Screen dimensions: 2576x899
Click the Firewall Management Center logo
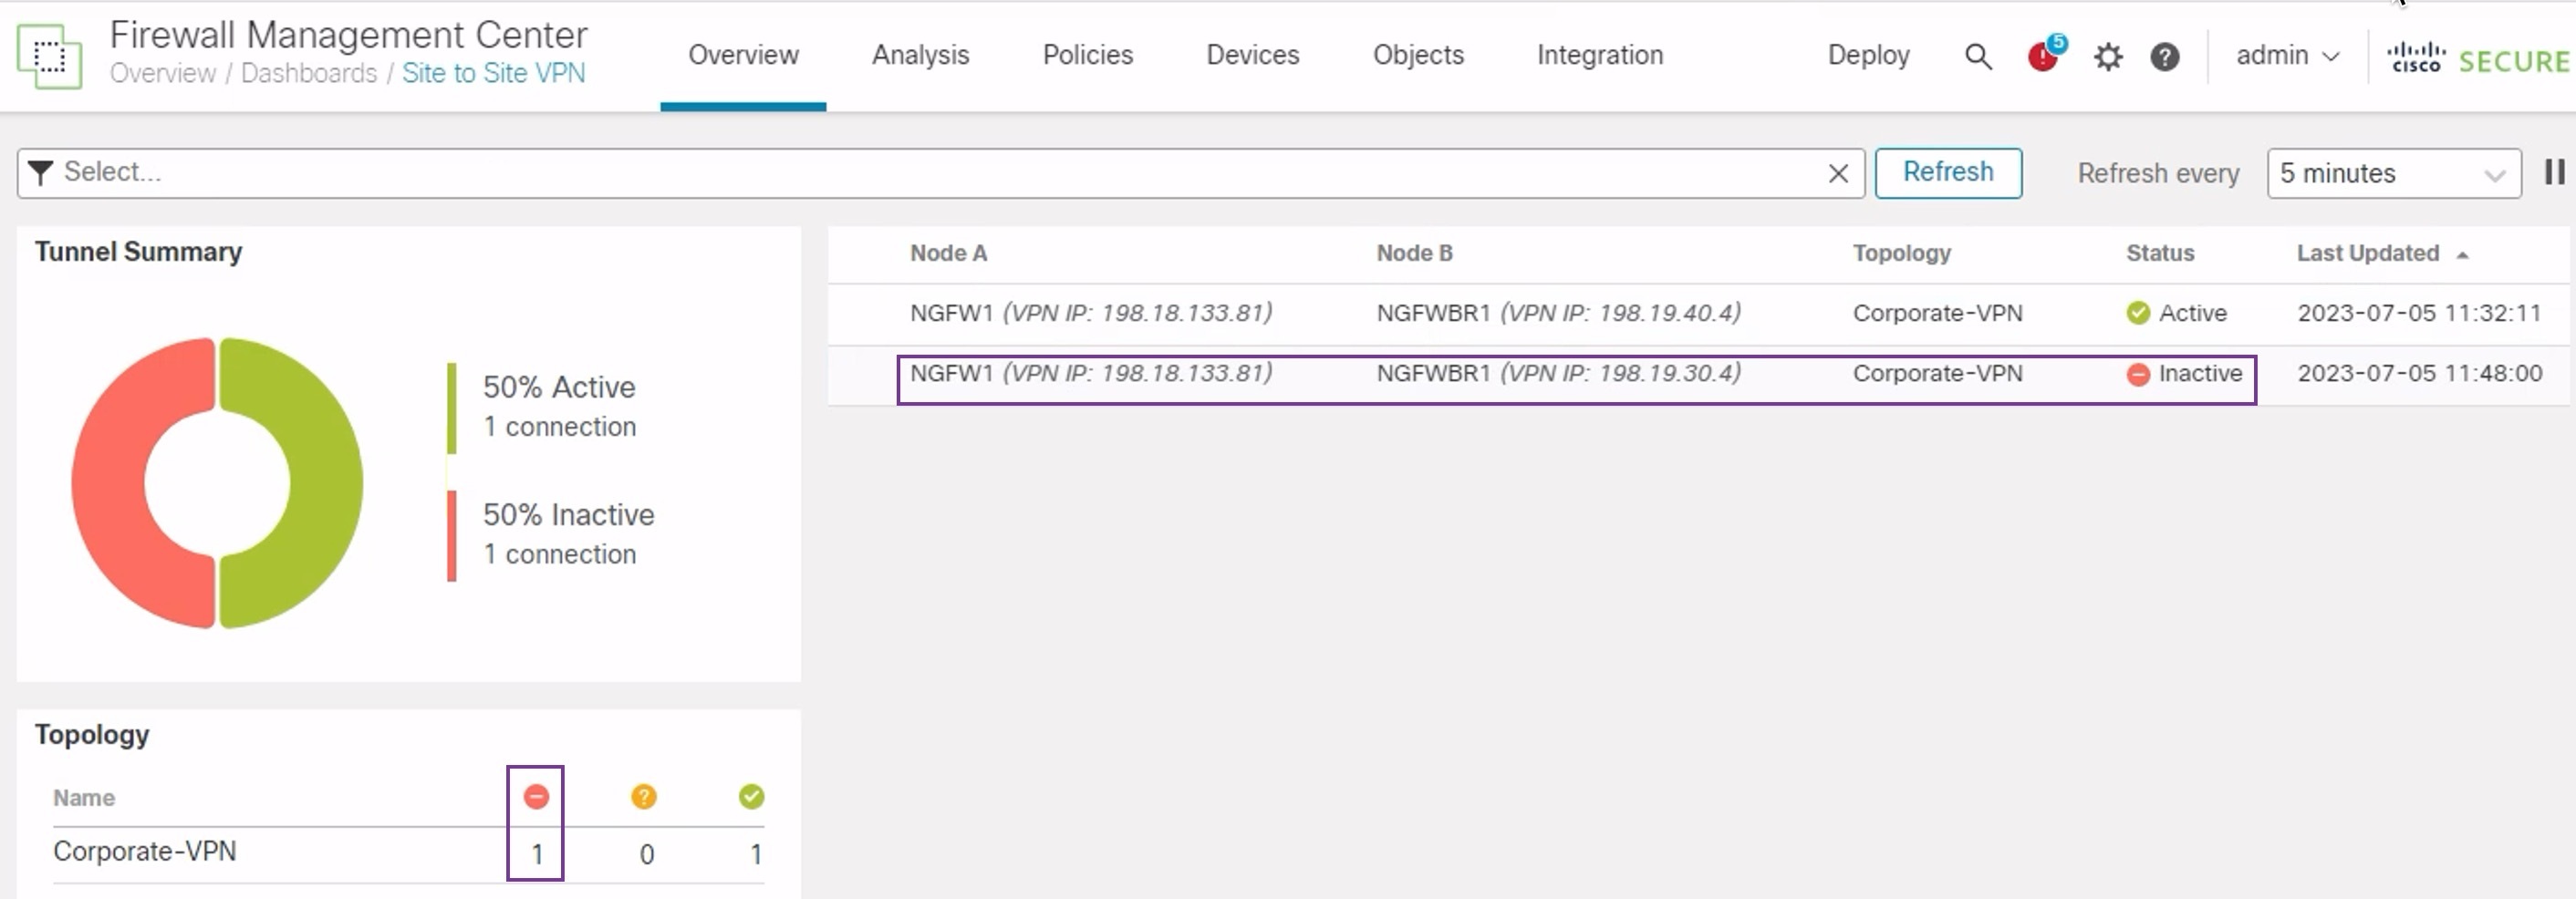click(x=48, y=57)
